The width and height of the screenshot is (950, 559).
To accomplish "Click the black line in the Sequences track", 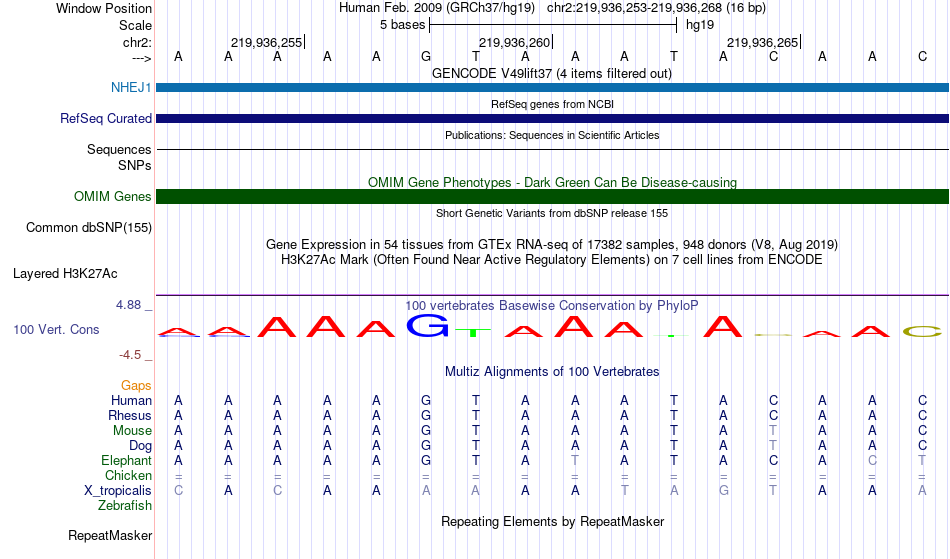I will (x=553, y=150).
